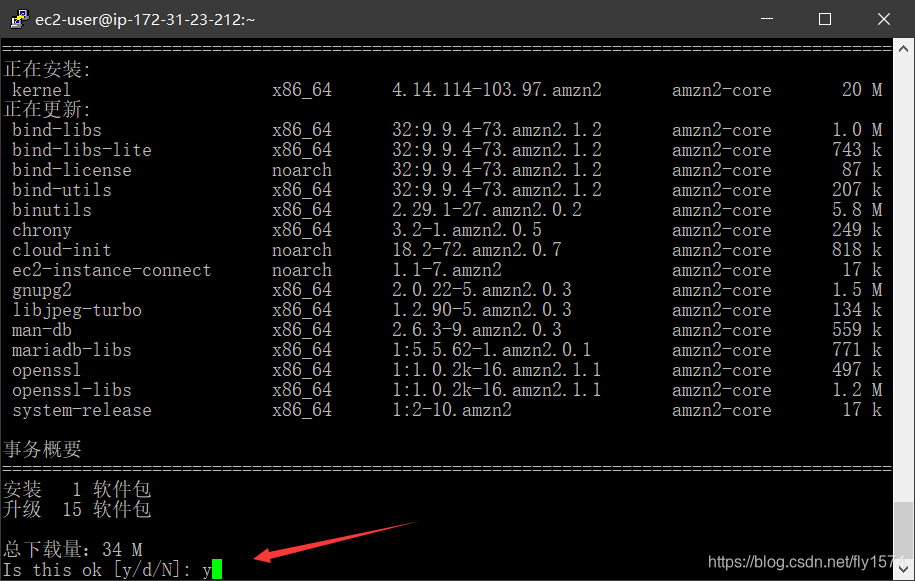915x581 pixels.
Task: Click the 'gnupg2' package name
Action: [41, 290]
